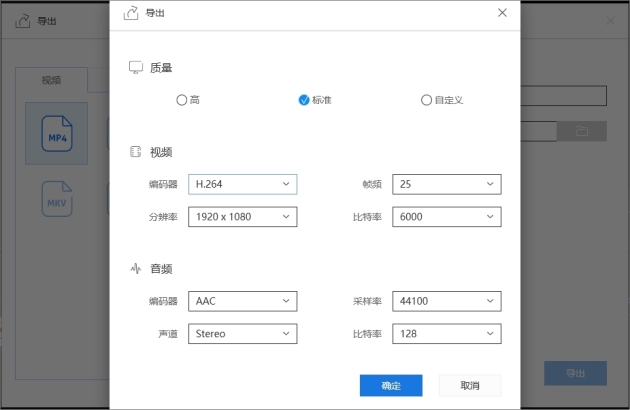This screenshot has width=630, height=410.
Task: Open the 分辨率 1920 x 1080 dropdown
Action: point(243,217)
